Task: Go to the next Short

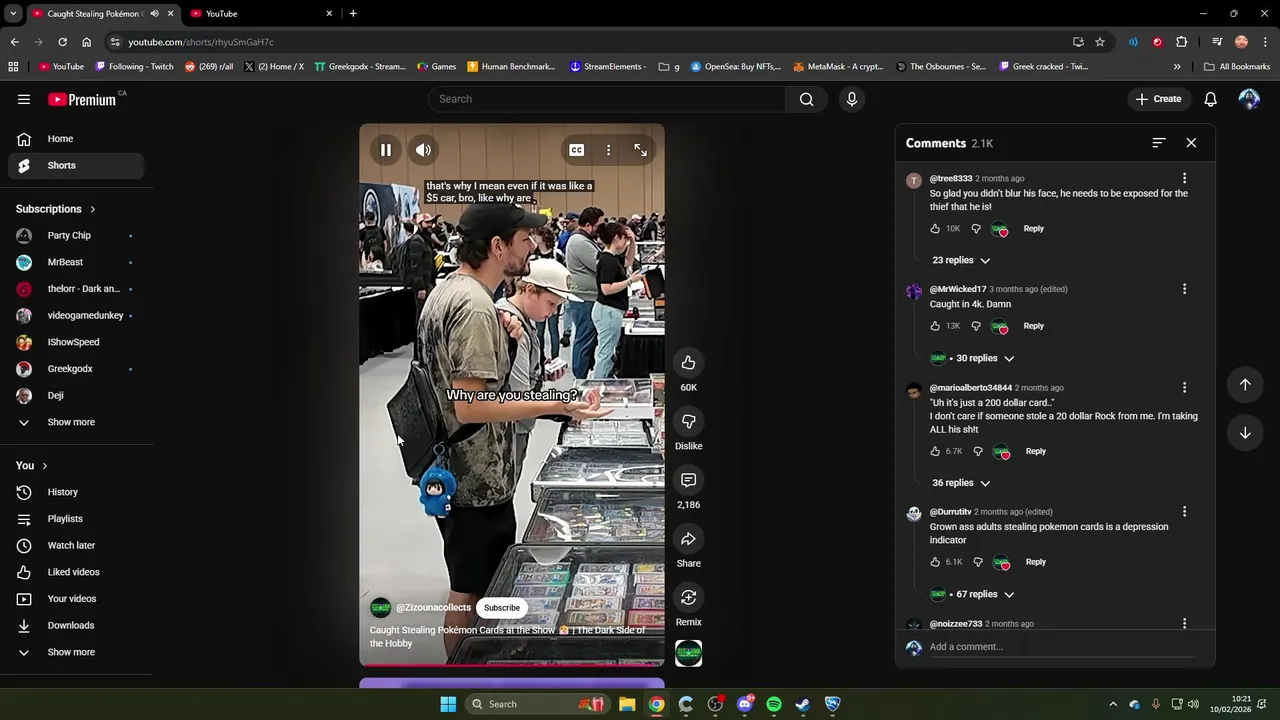Action: pos(1245,433)
